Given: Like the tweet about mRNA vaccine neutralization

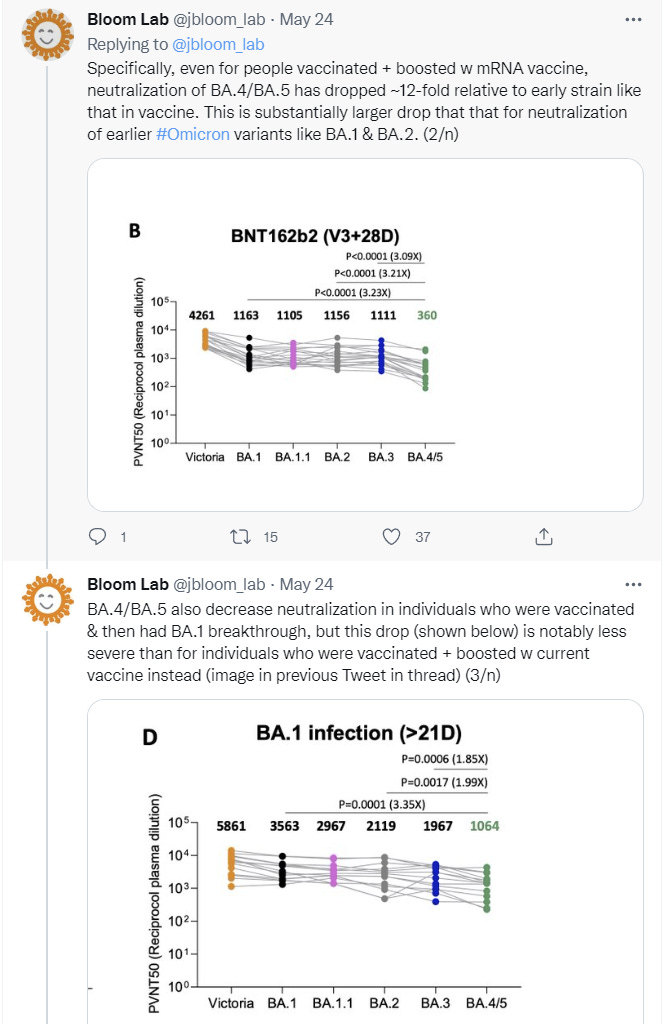Looking at the screenshot, I should click(393, 537).
